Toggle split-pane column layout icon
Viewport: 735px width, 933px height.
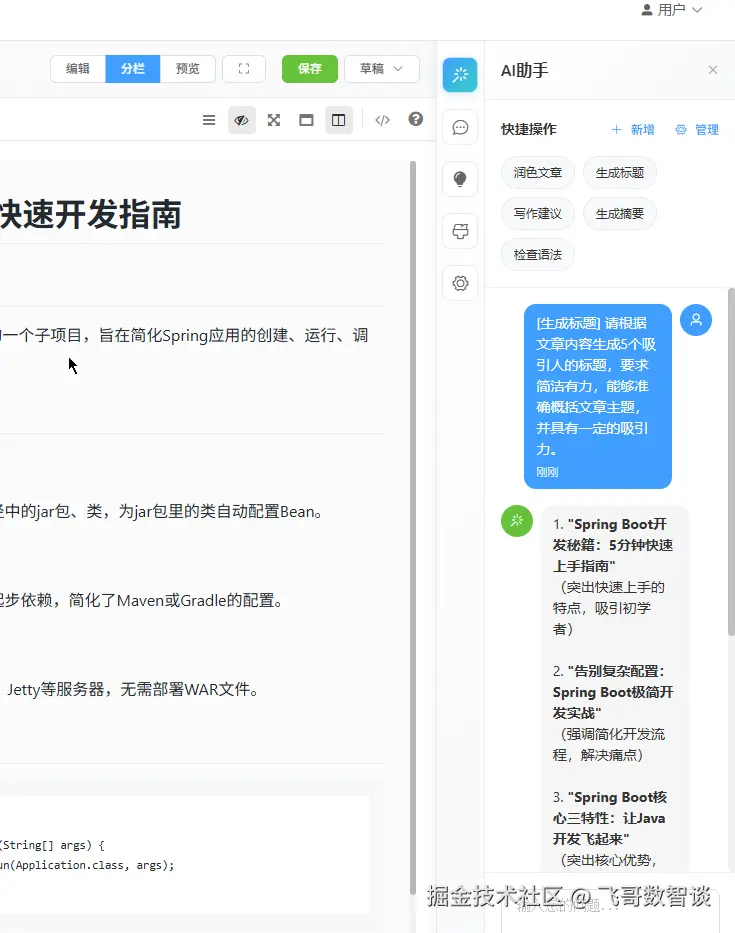[x=339, y=120]
